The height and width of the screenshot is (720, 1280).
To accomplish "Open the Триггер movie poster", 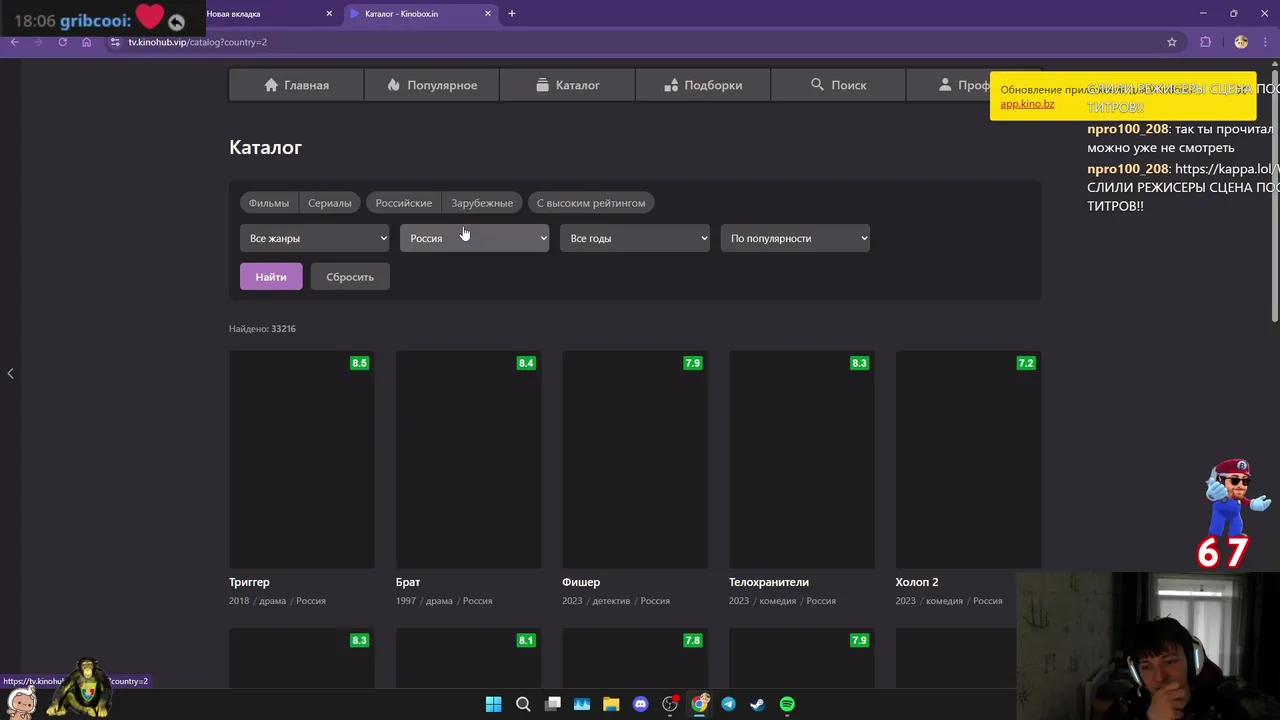I will click(x=302, y=459).
